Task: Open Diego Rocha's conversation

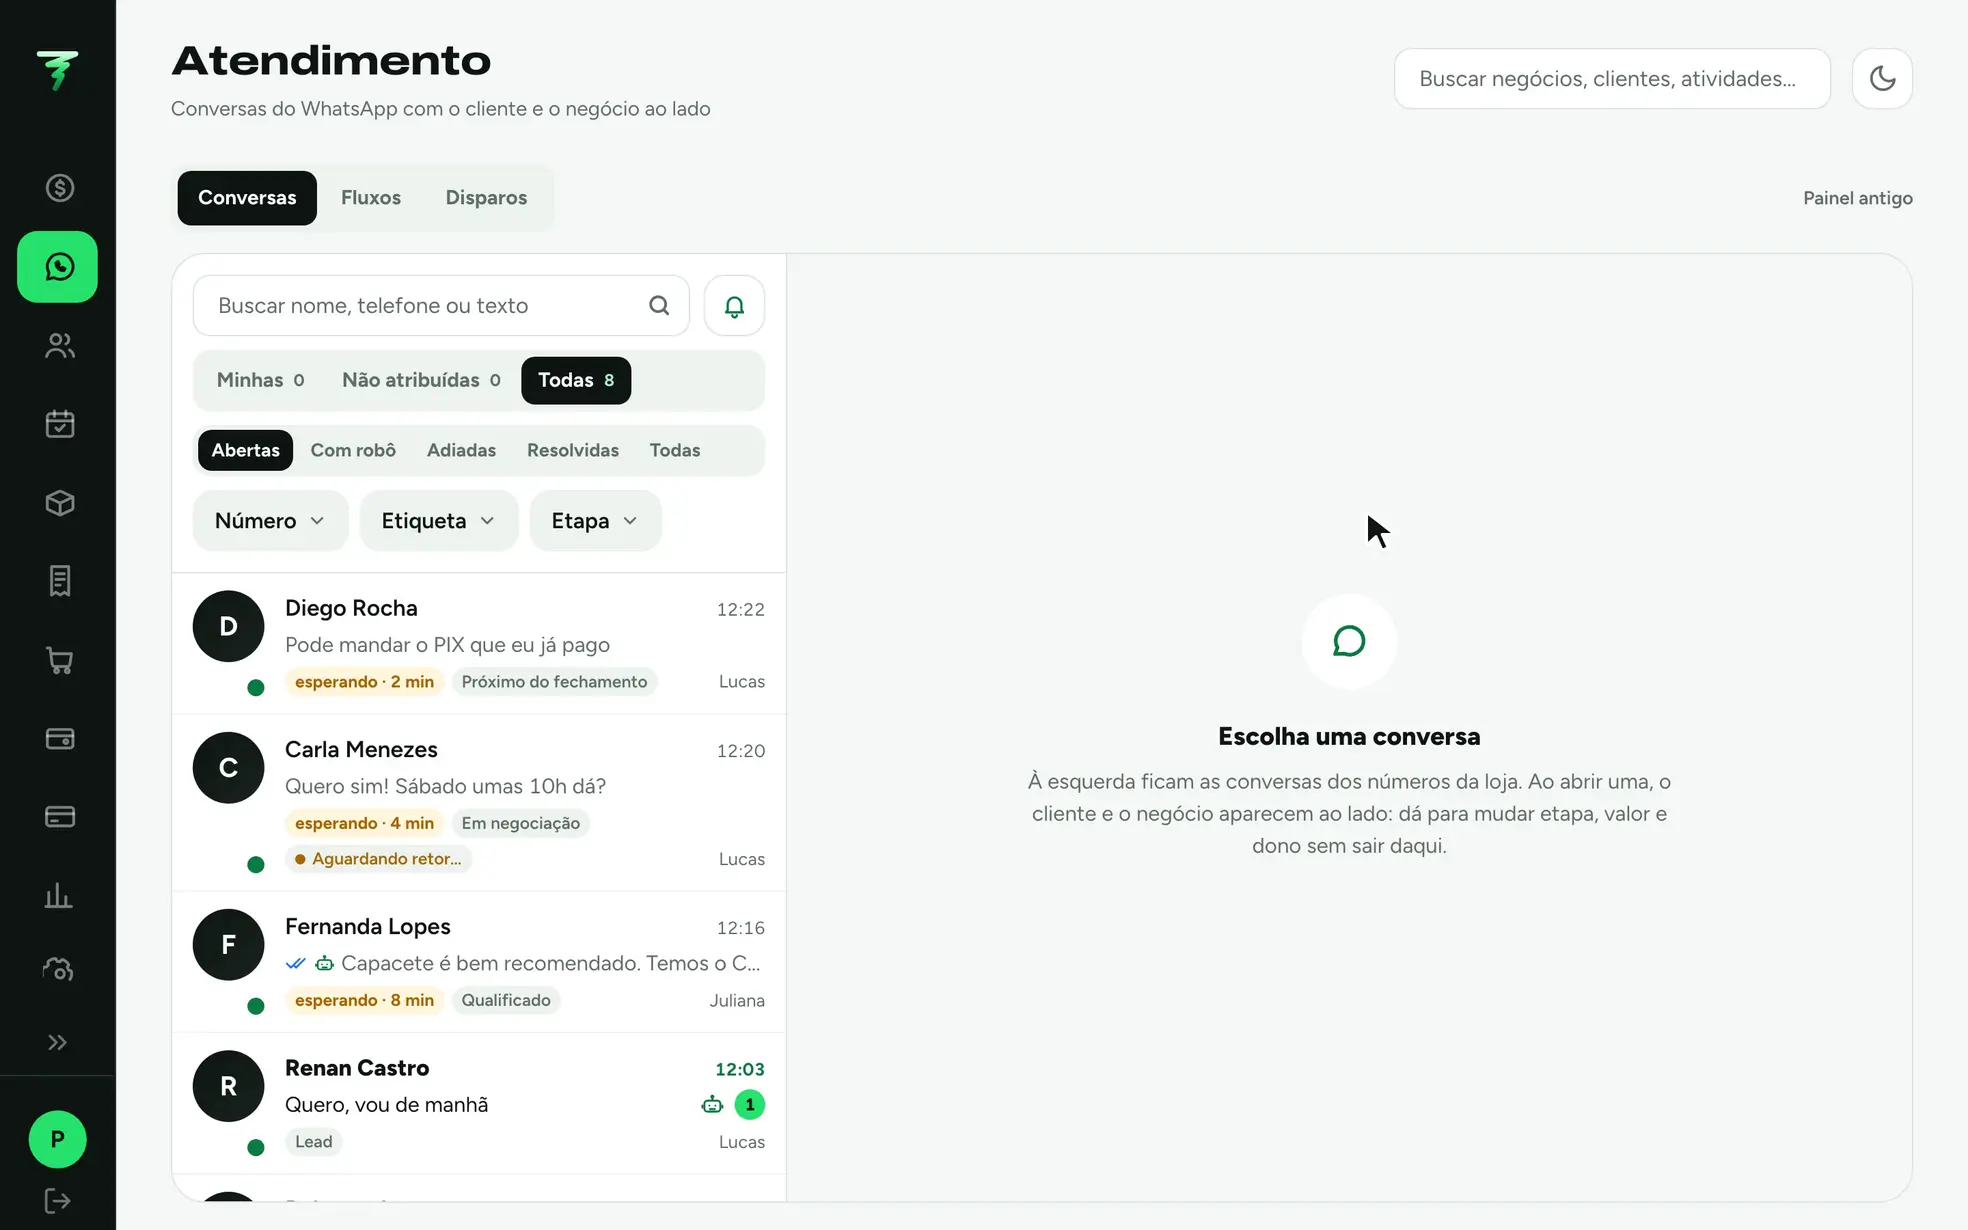Action: tap(479, 643)
